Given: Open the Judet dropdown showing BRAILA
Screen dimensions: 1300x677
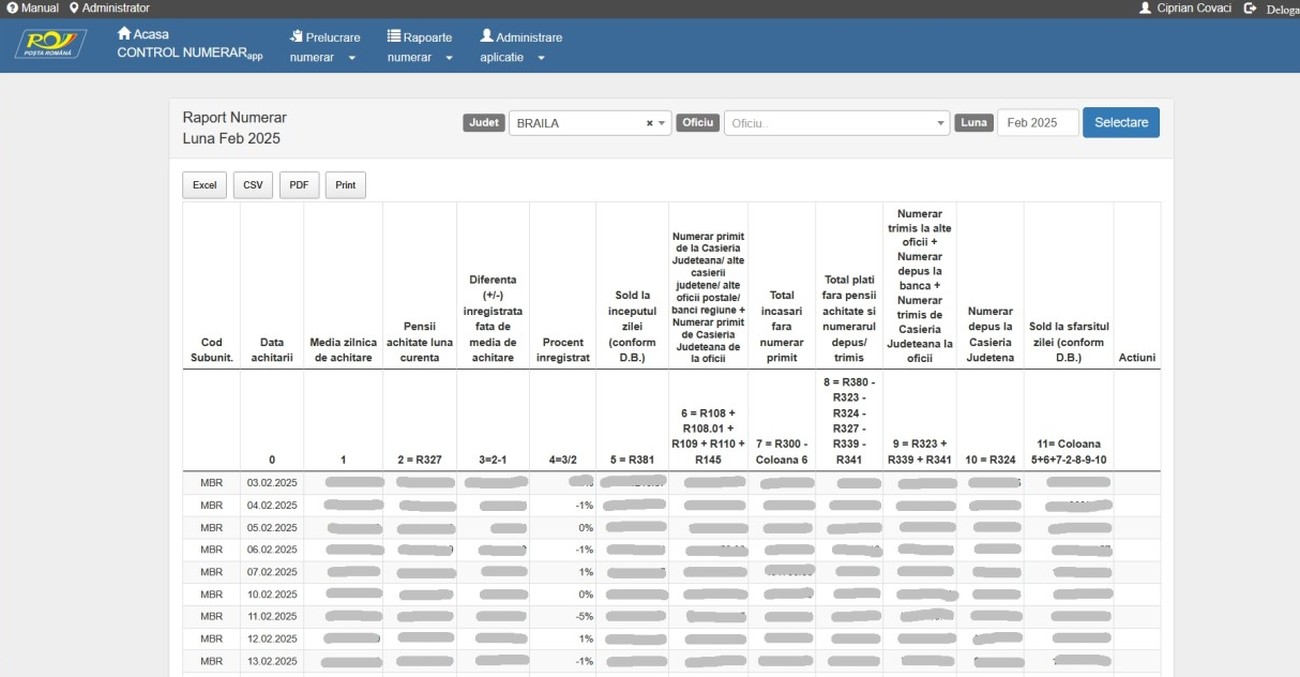Looking at the screenshot, I should (588, 123).
